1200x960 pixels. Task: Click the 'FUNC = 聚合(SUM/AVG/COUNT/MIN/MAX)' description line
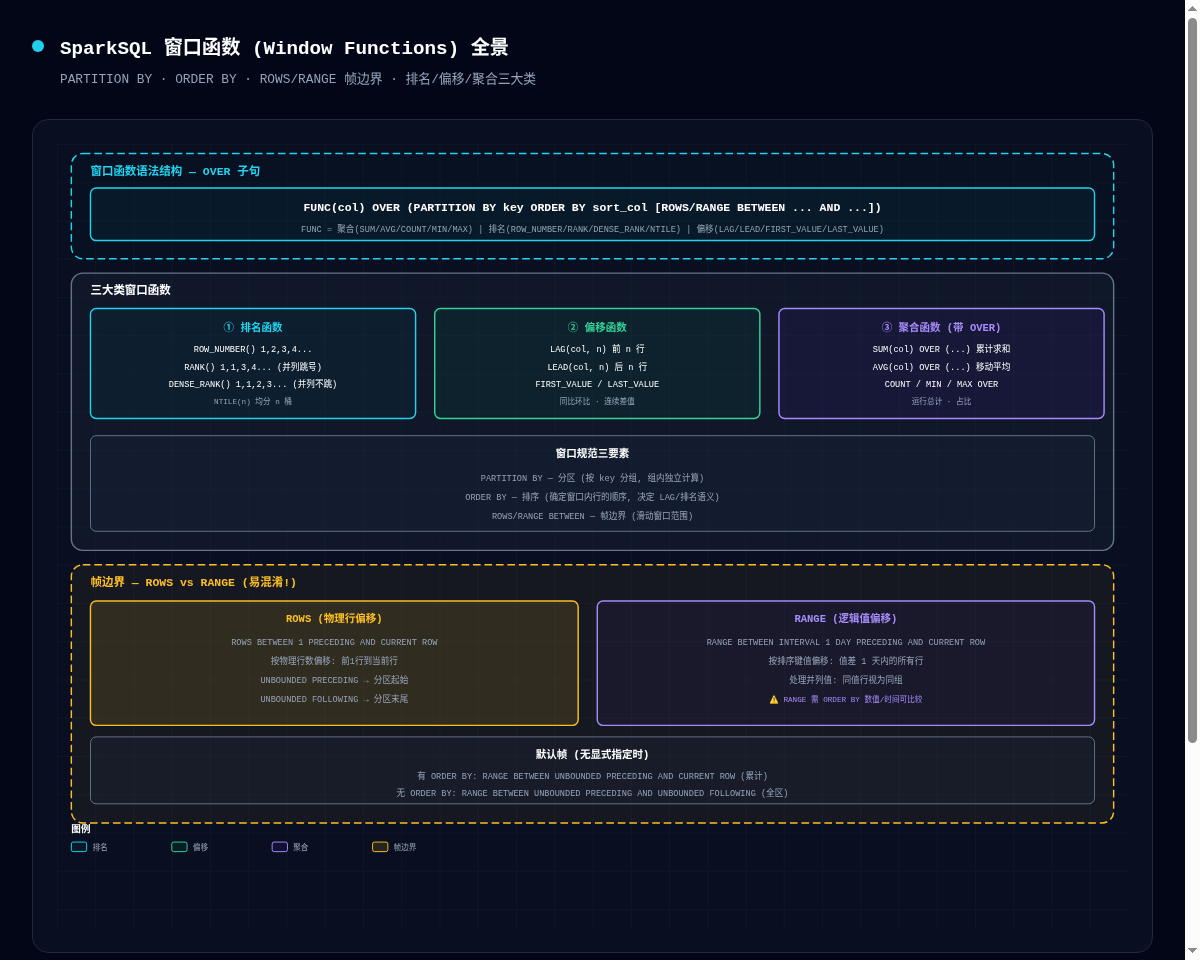(592, 229)
